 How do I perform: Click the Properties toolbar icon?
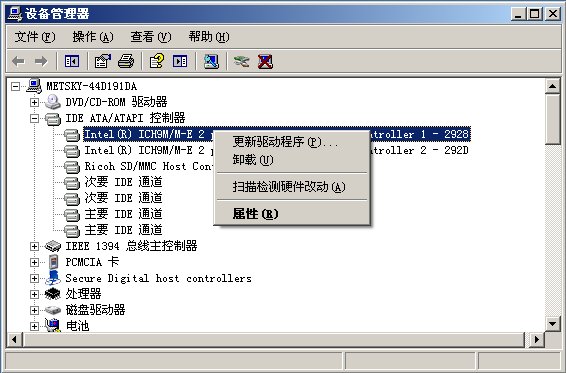tap(103, 61)
